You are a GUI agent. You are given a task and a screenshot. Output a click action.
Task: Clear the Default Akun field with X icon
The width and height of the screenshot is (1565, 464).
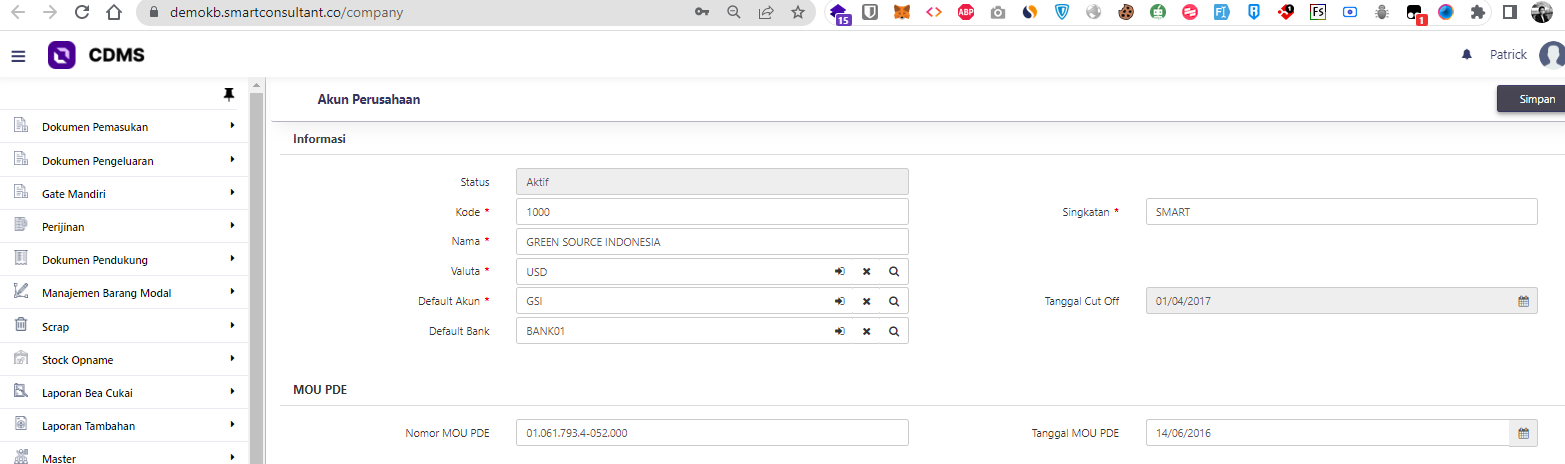[866, 301]
